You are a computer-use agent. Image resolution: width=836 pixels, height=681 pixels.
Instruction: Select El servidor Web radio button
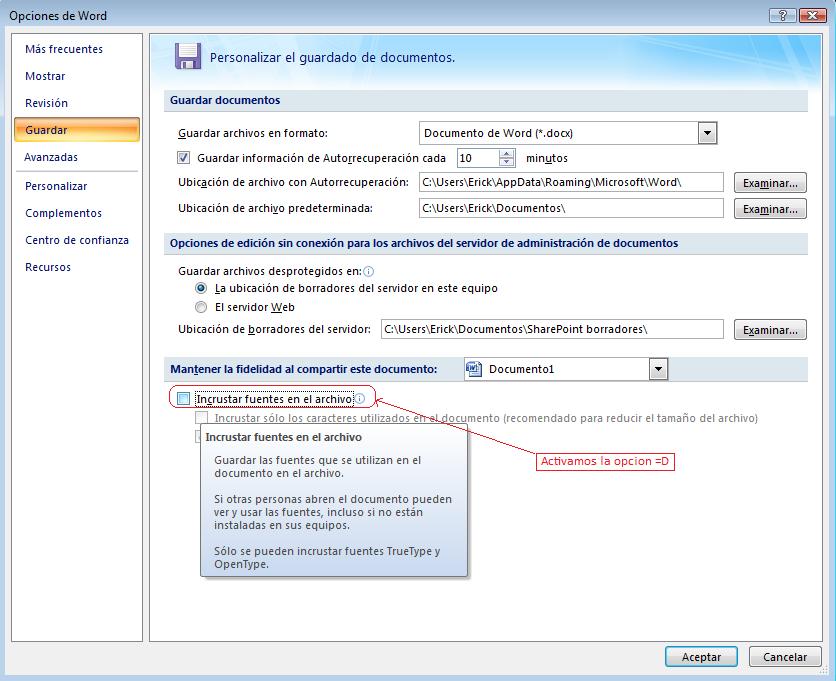pyautogui.click(x=202, y=307)
